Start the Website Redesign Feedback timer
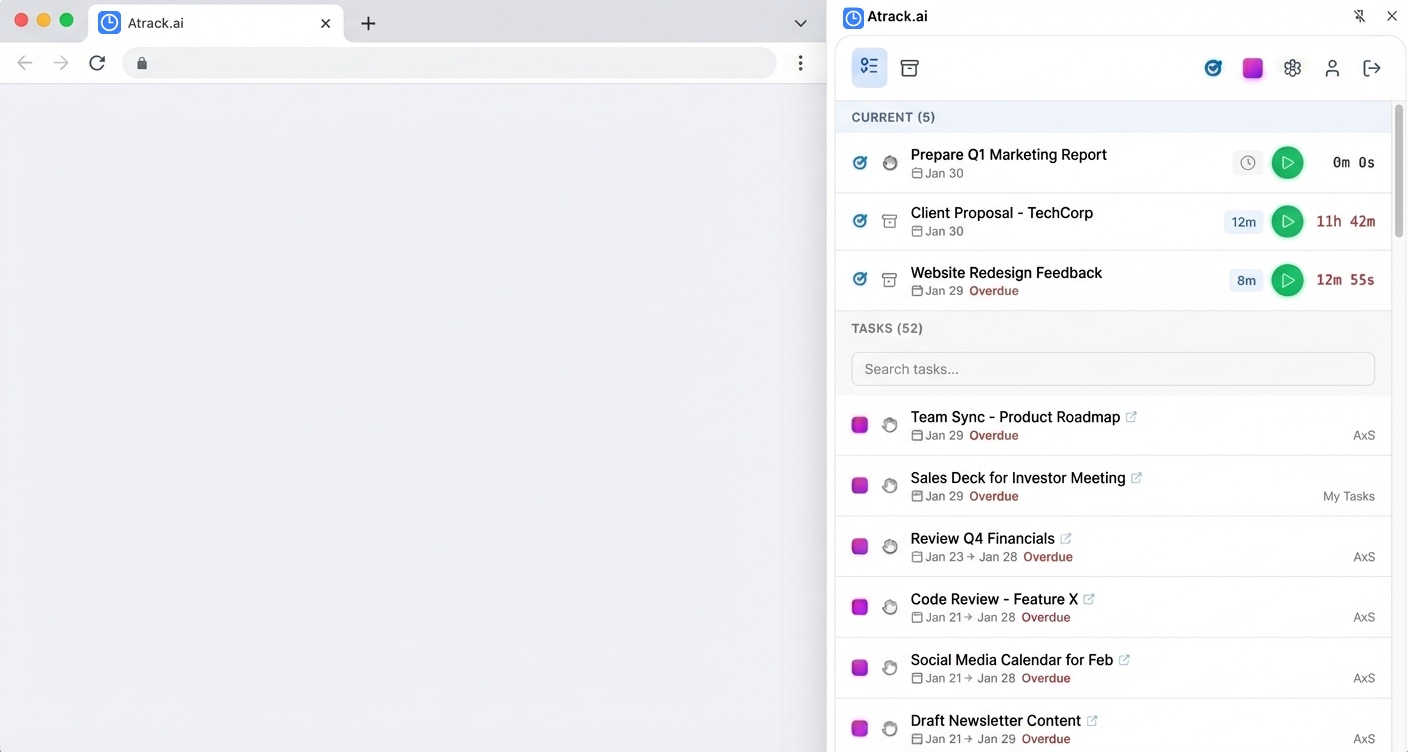The width and height of the screenshot is (1408, 752). (1287, 281)
